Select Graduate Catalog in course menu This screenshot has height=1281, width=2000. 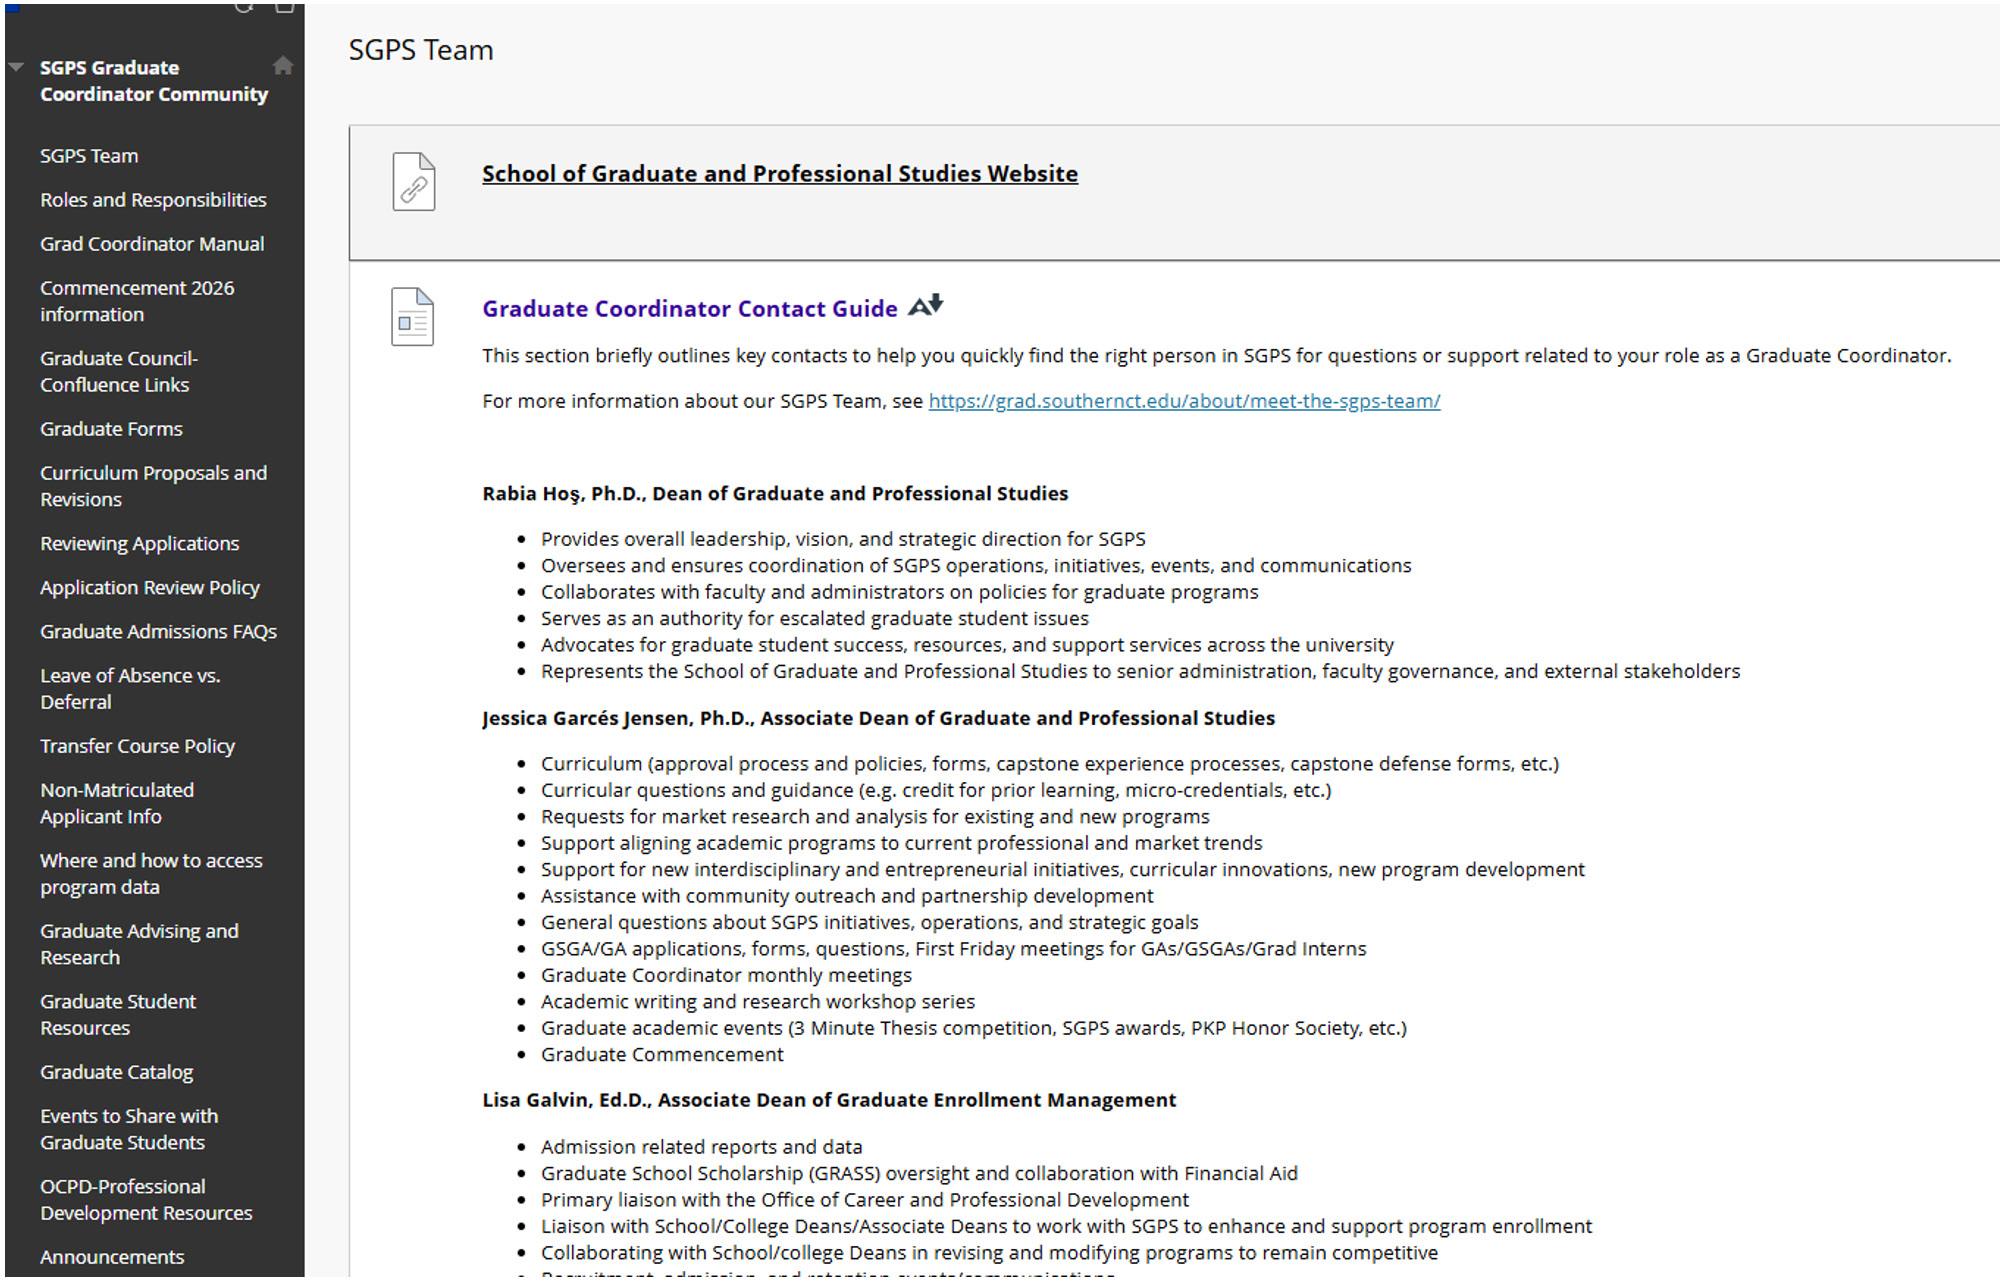coord(116,1072)
